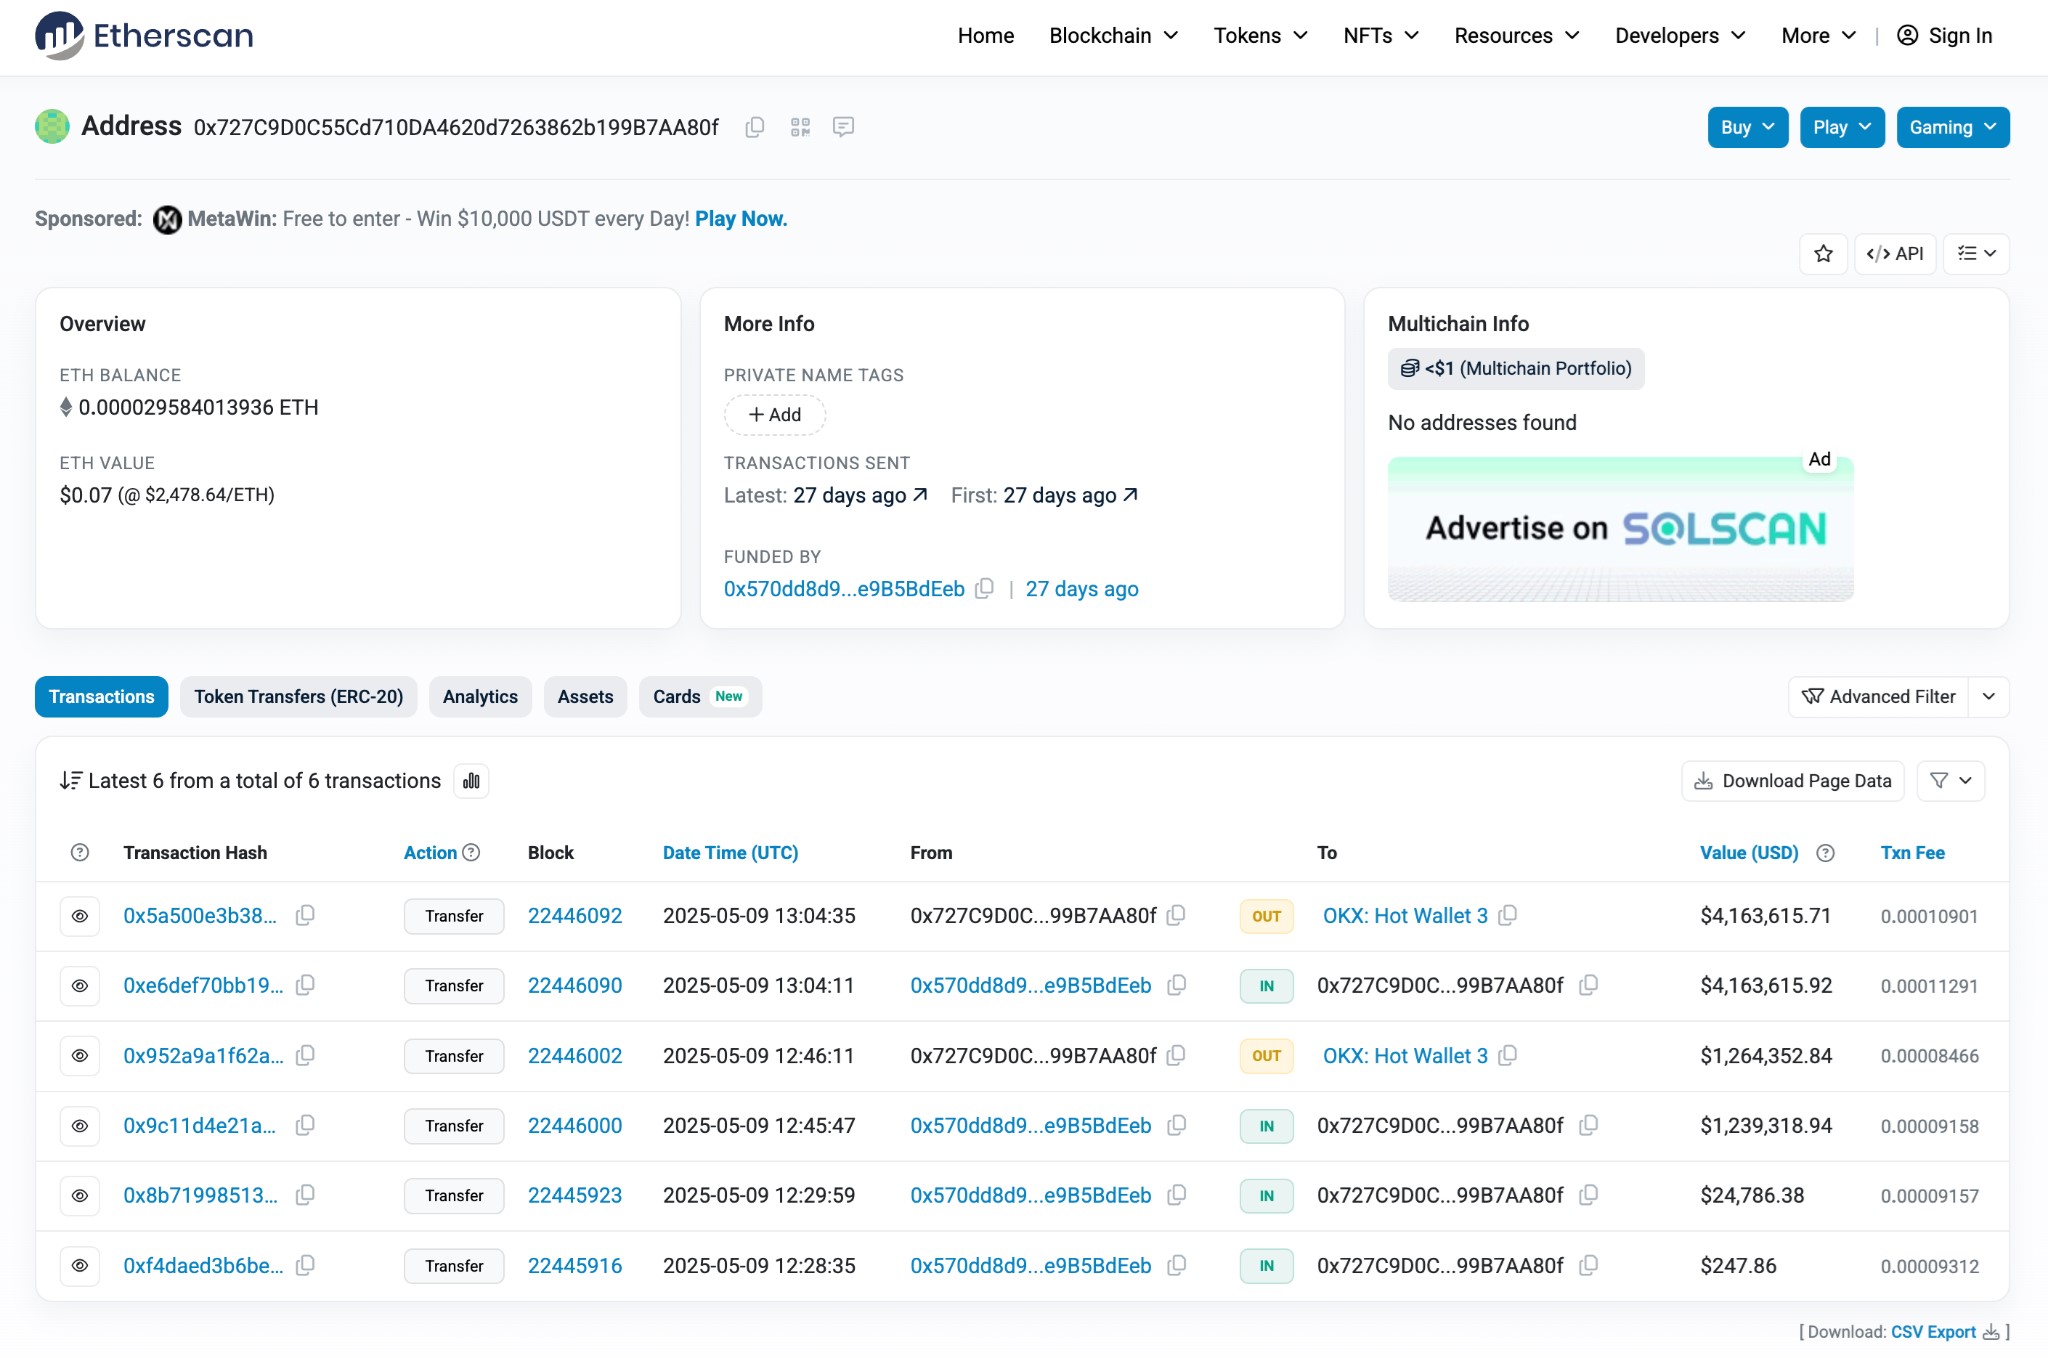This screenshot has width=2048, height=1358.
Task: Preview transaction 0x9c11d4e21a with eye icon
Action: pos(80,1126)
